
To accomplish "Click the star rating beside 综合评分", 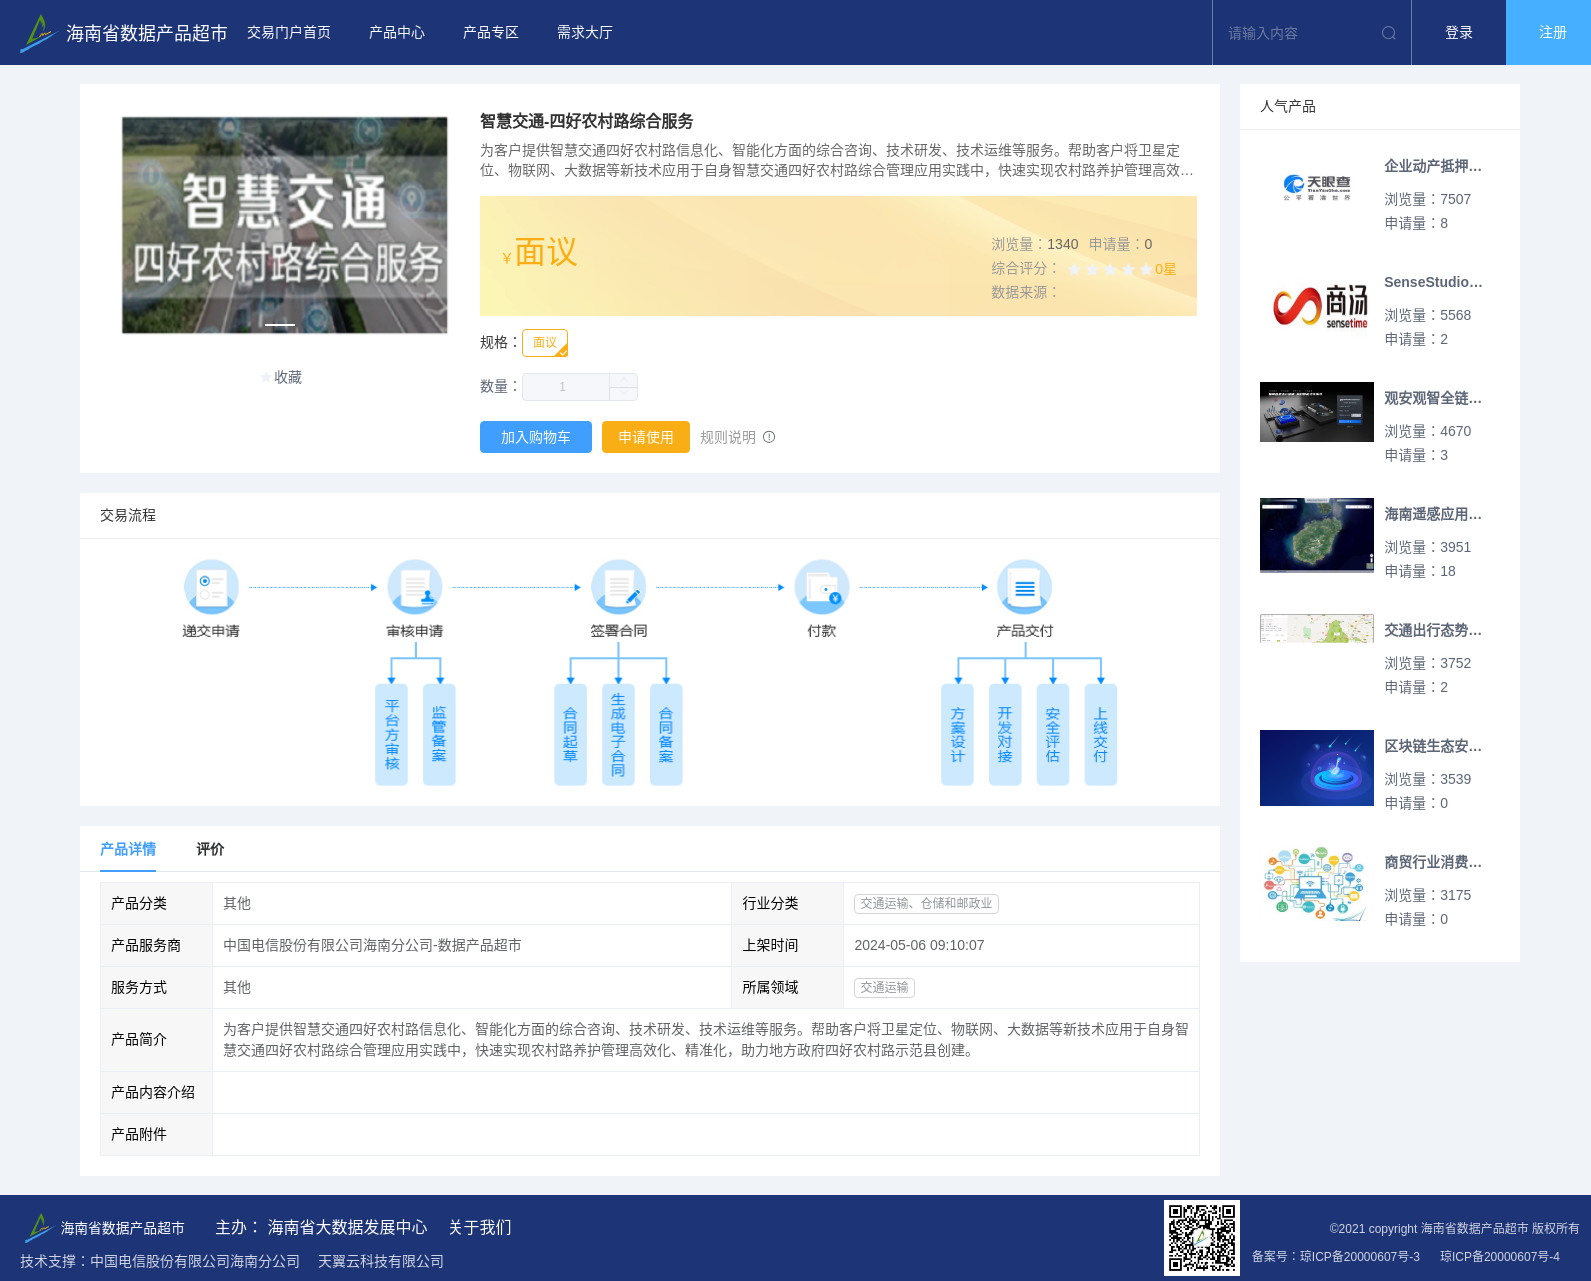I will click(x=1110, y=269).
